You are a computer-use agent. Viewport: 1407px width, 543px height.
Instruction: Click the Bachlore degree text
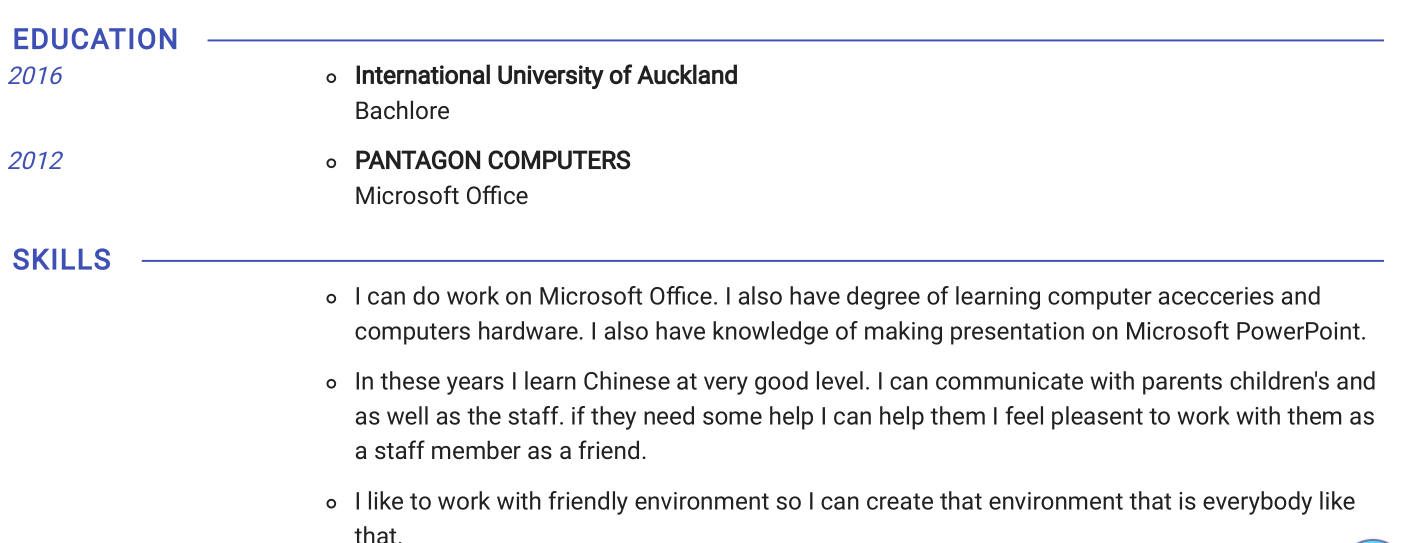click(402, 111)
